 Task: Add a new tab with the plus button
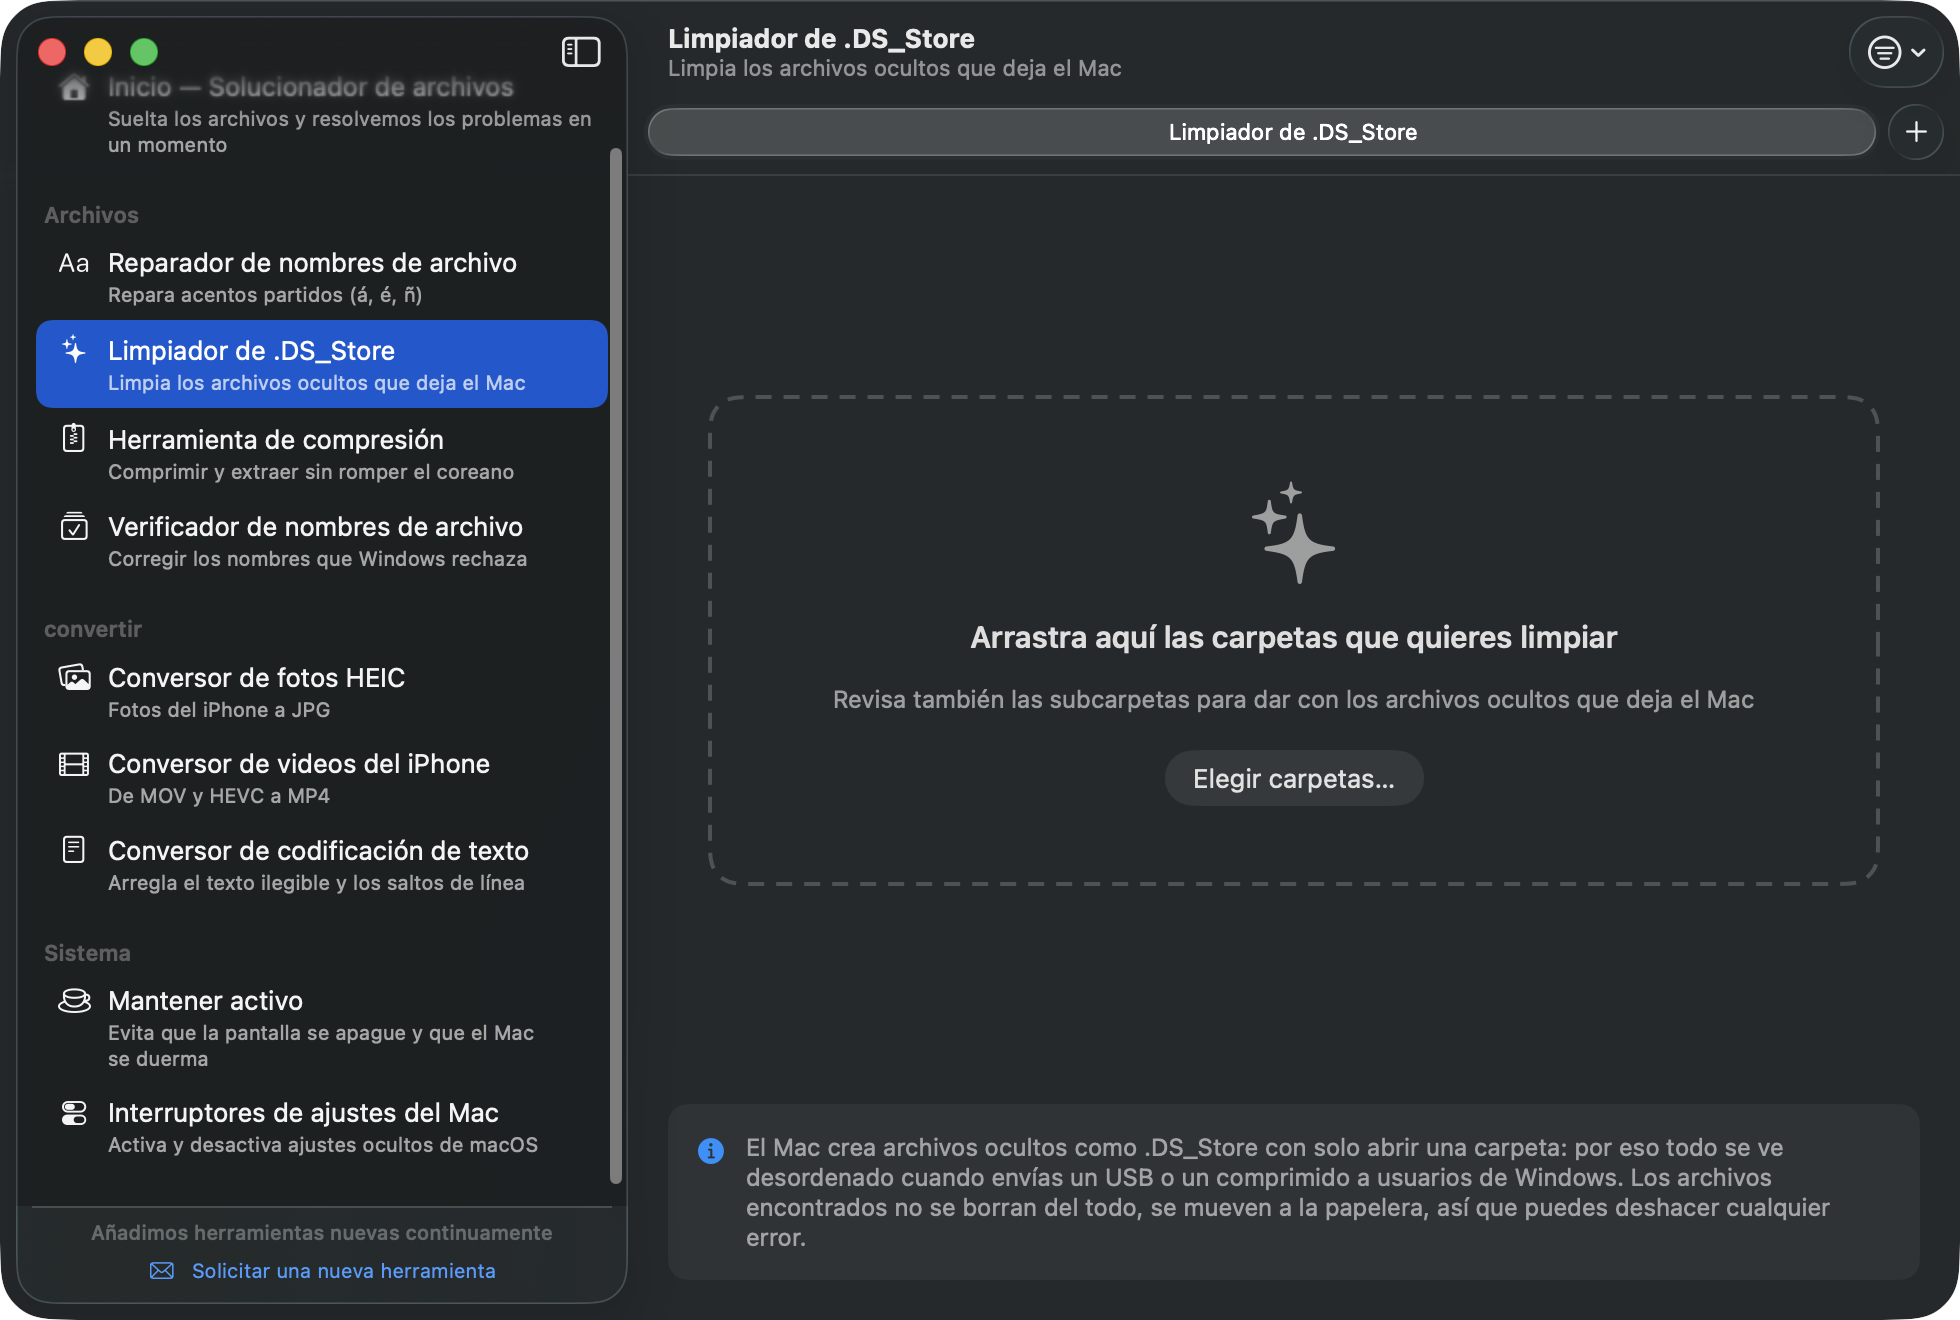point(1916,132)
